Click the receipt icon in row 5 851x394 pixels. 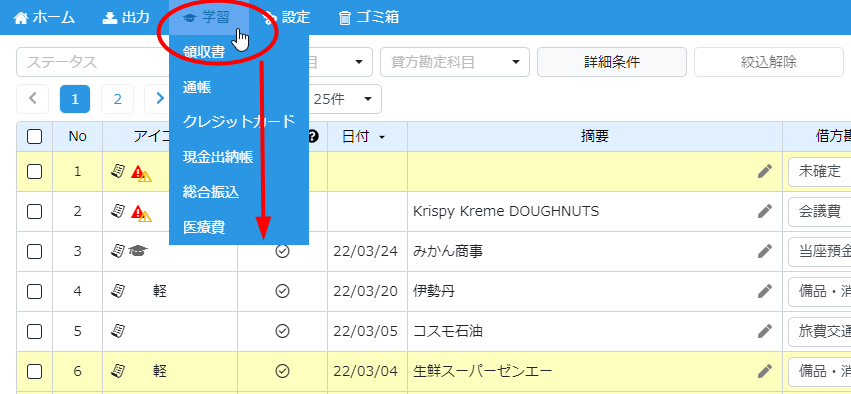[x=117, y=331]
